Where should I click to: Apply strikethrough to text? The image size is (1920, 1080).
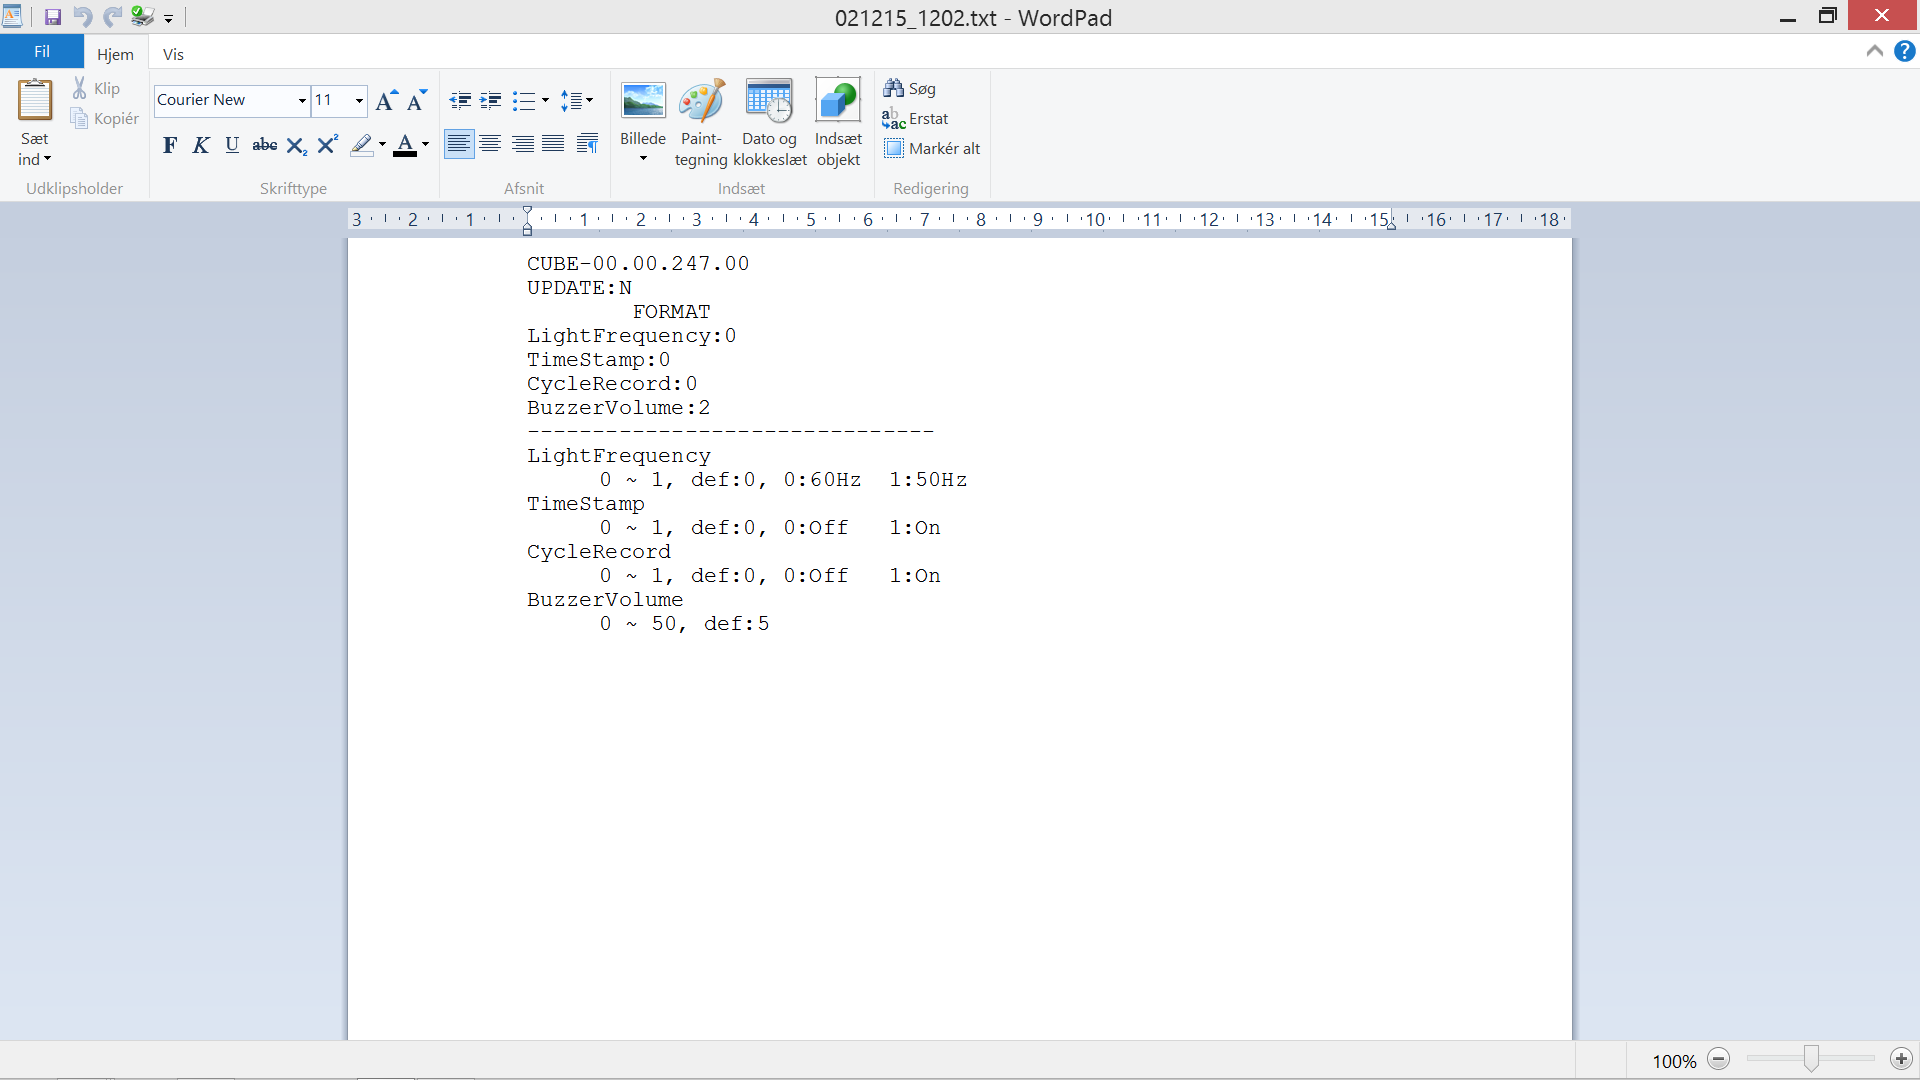coord(264,146)
